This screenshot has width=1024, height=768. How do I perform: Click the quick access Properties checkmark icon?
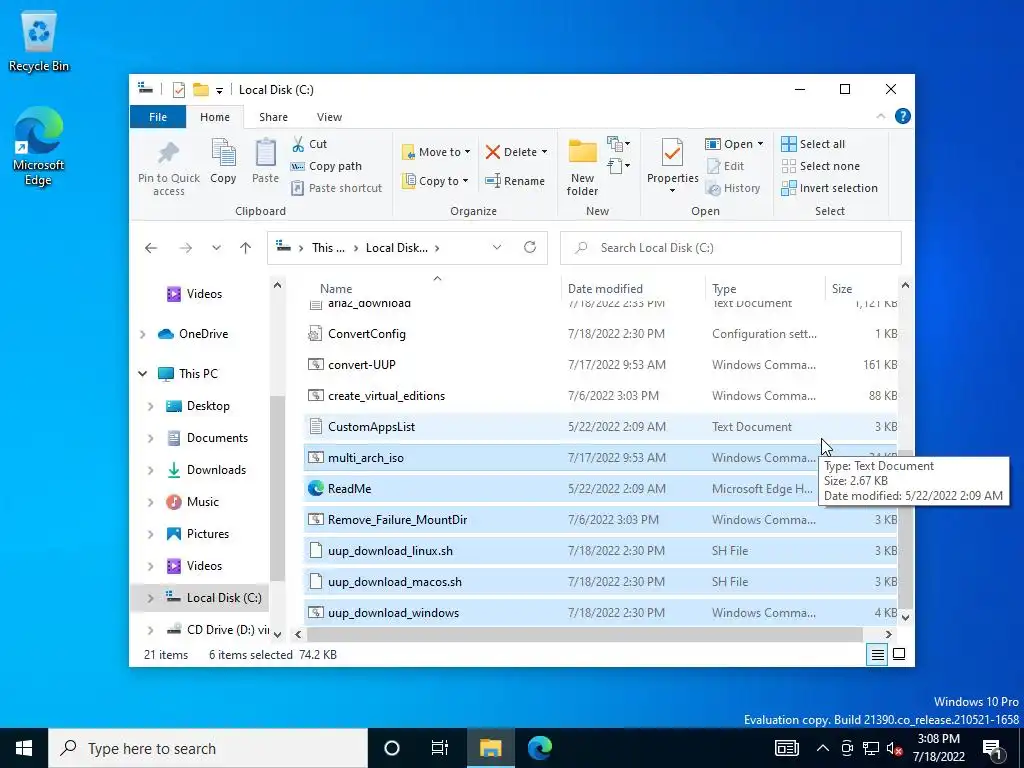click(179, 89)
